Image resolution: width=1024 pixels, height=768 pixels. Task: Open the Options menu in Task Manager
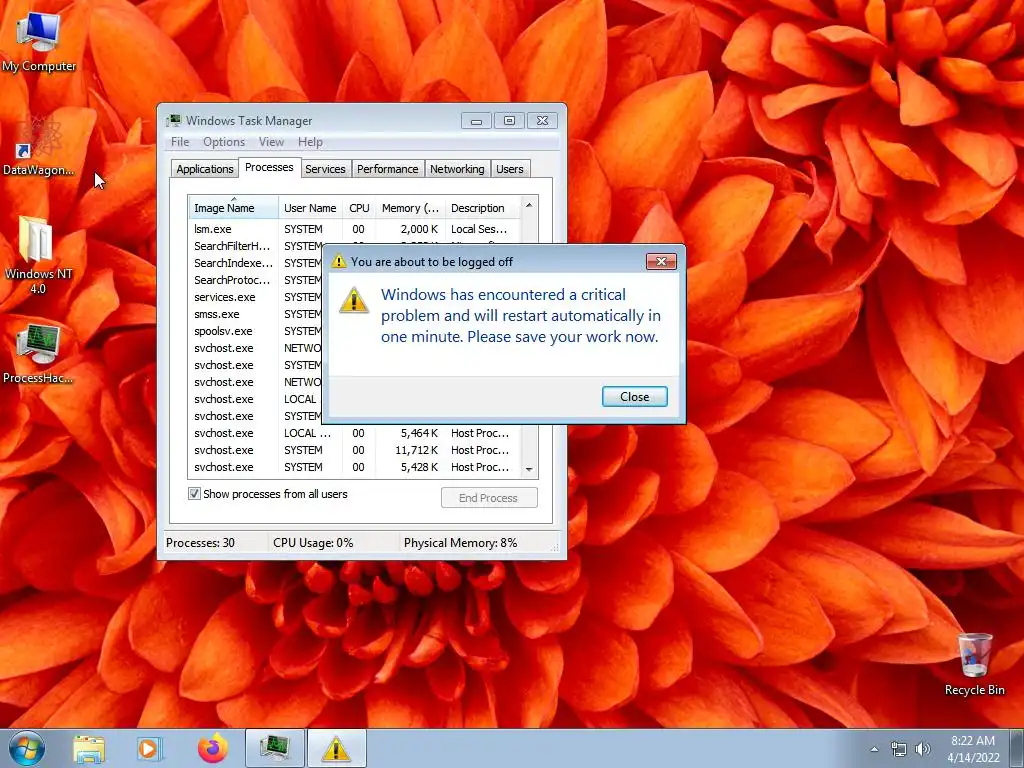[x=223, y=142]
